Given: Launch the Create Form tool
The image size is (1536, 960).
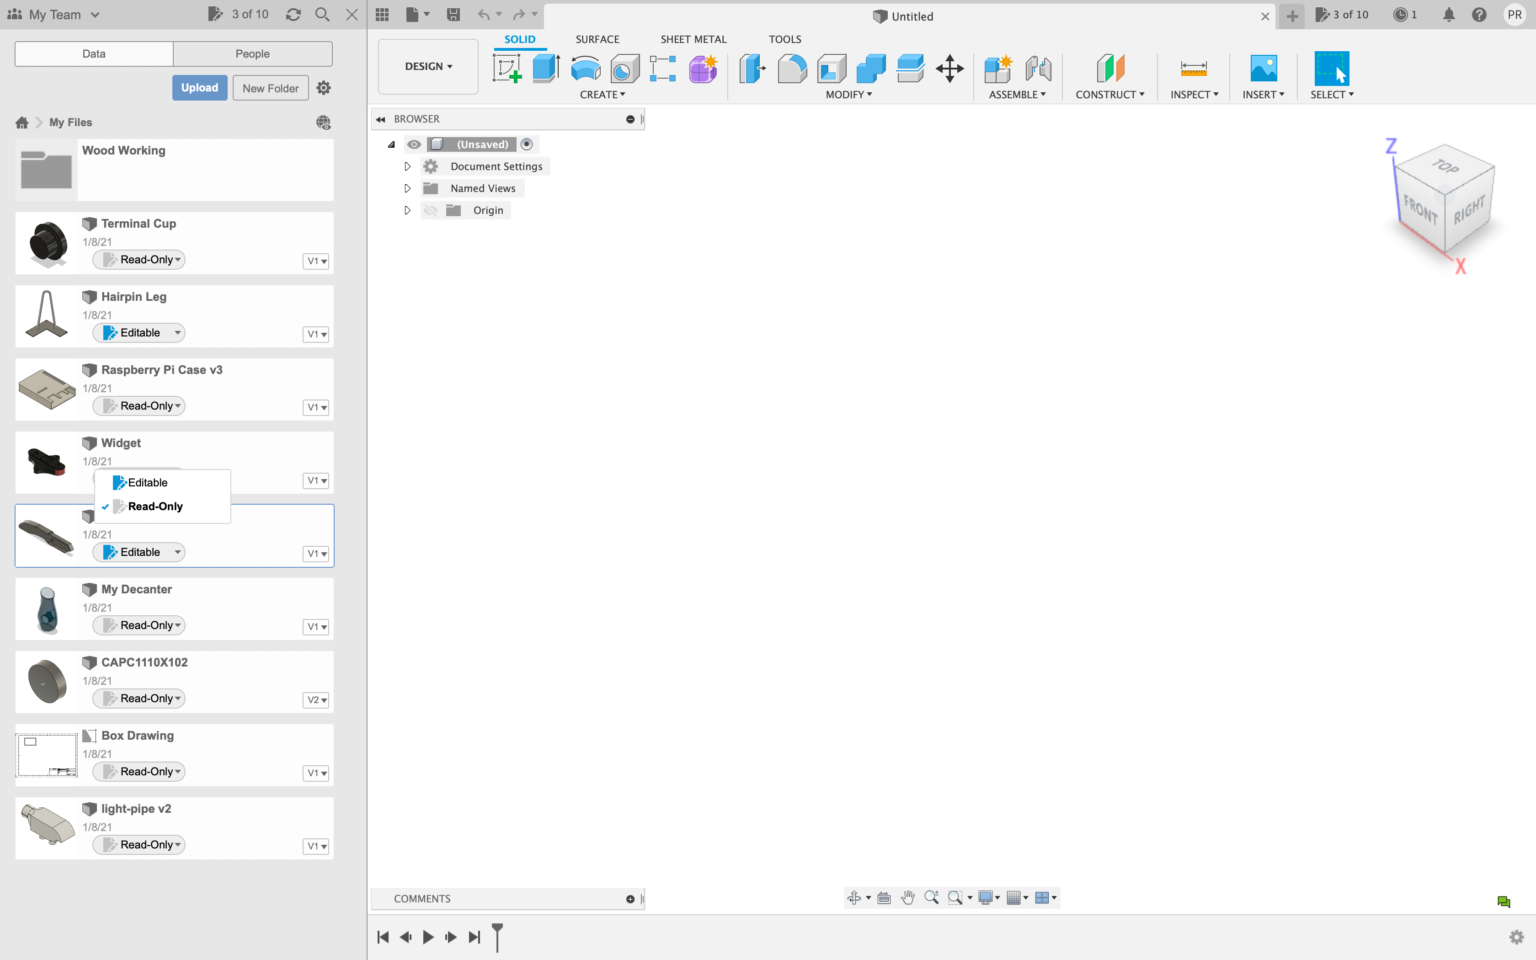Looking at the screenshot, I should coord(703,68).
